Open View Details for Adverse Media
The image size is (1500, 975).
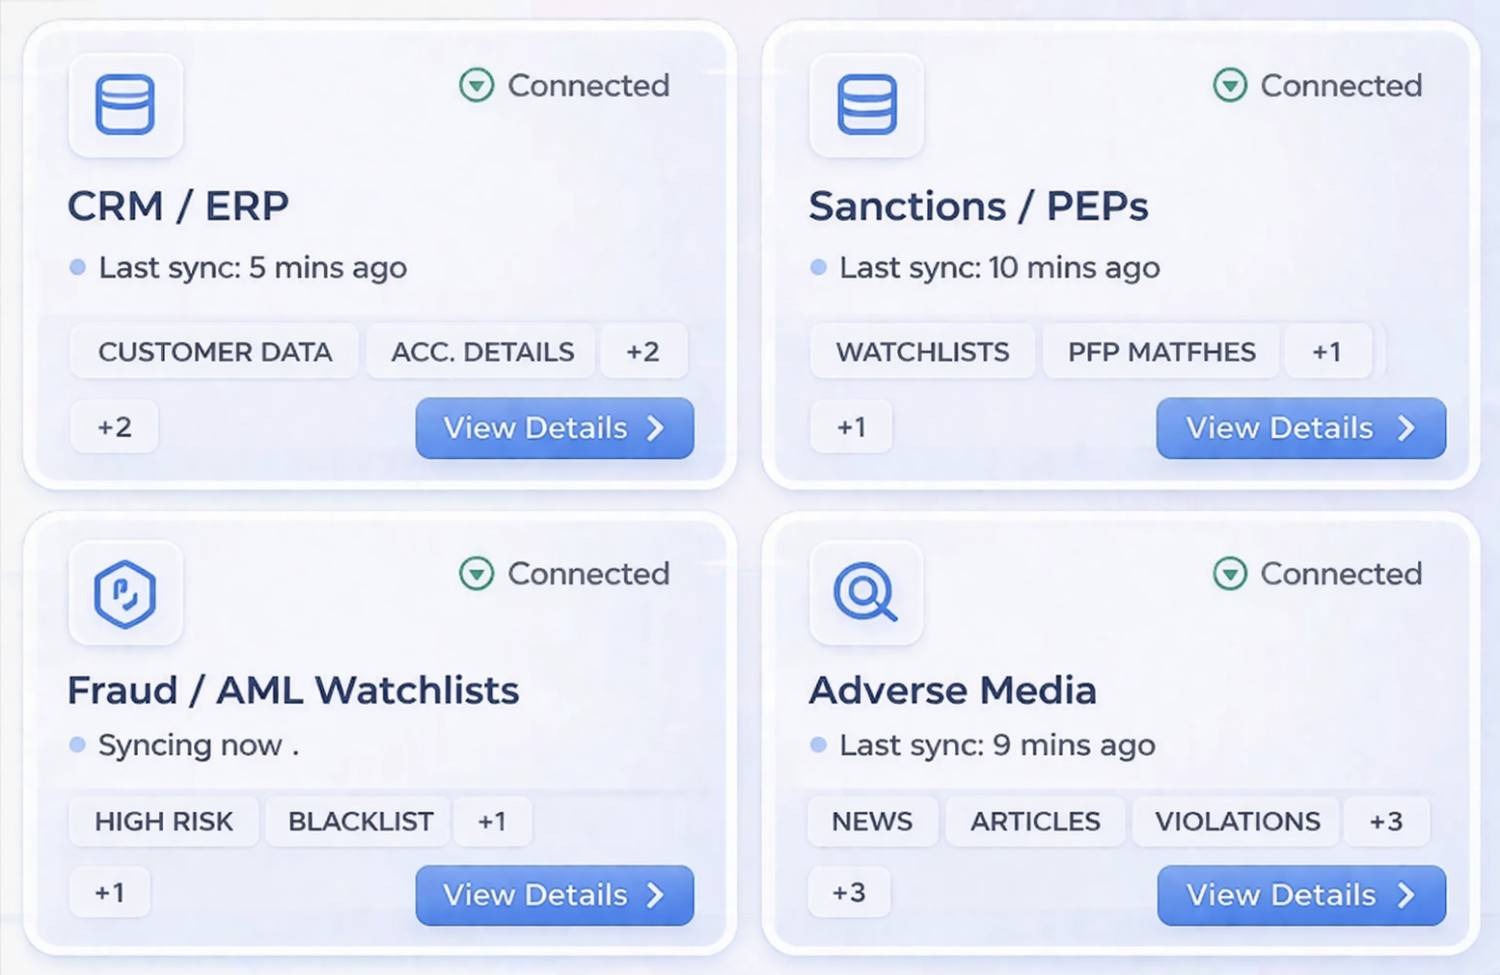click(x=1299, y=895)
